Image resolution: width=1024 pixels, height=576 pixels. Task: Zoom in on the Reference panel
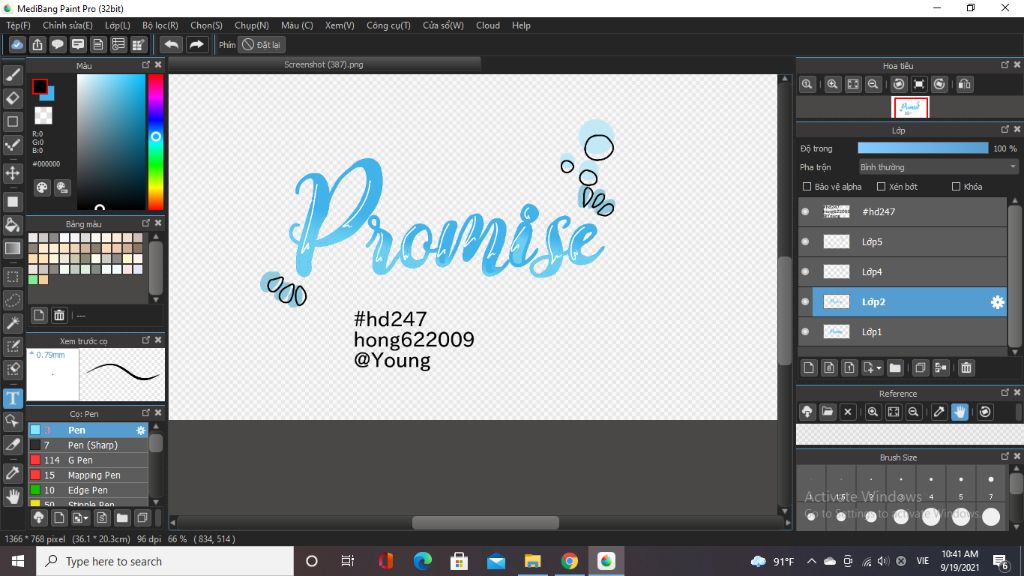tap(872, 411)
